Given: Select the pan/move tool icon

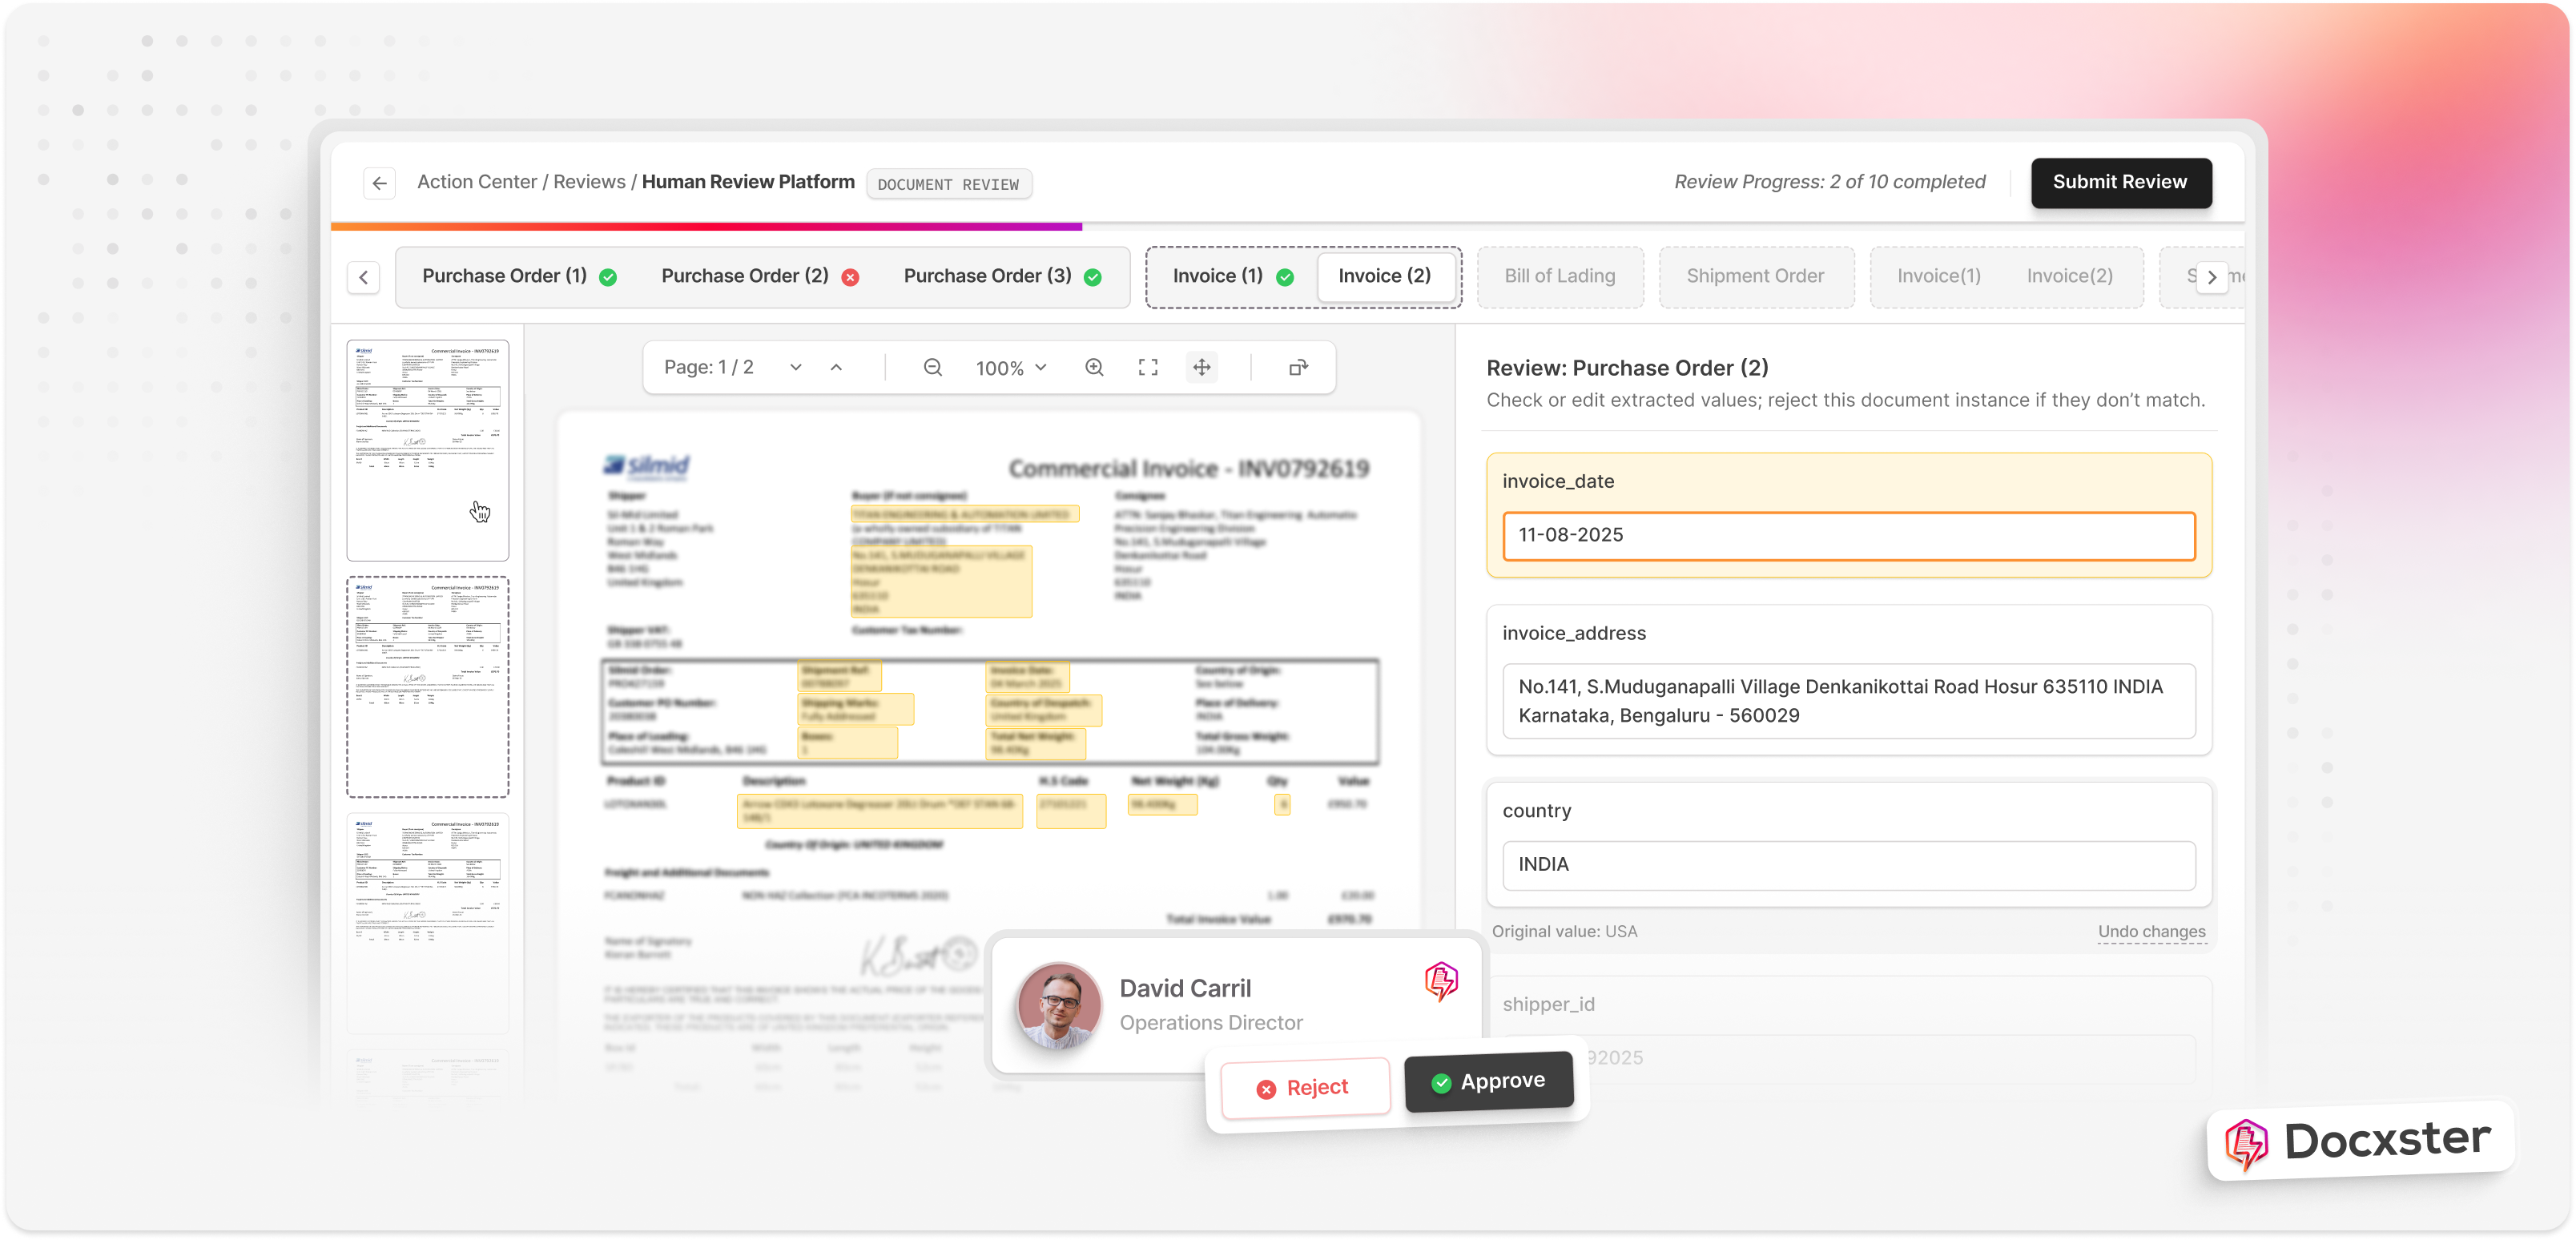Looking at the screenshot, I should pyautogui.click(x=1202, y=368).
